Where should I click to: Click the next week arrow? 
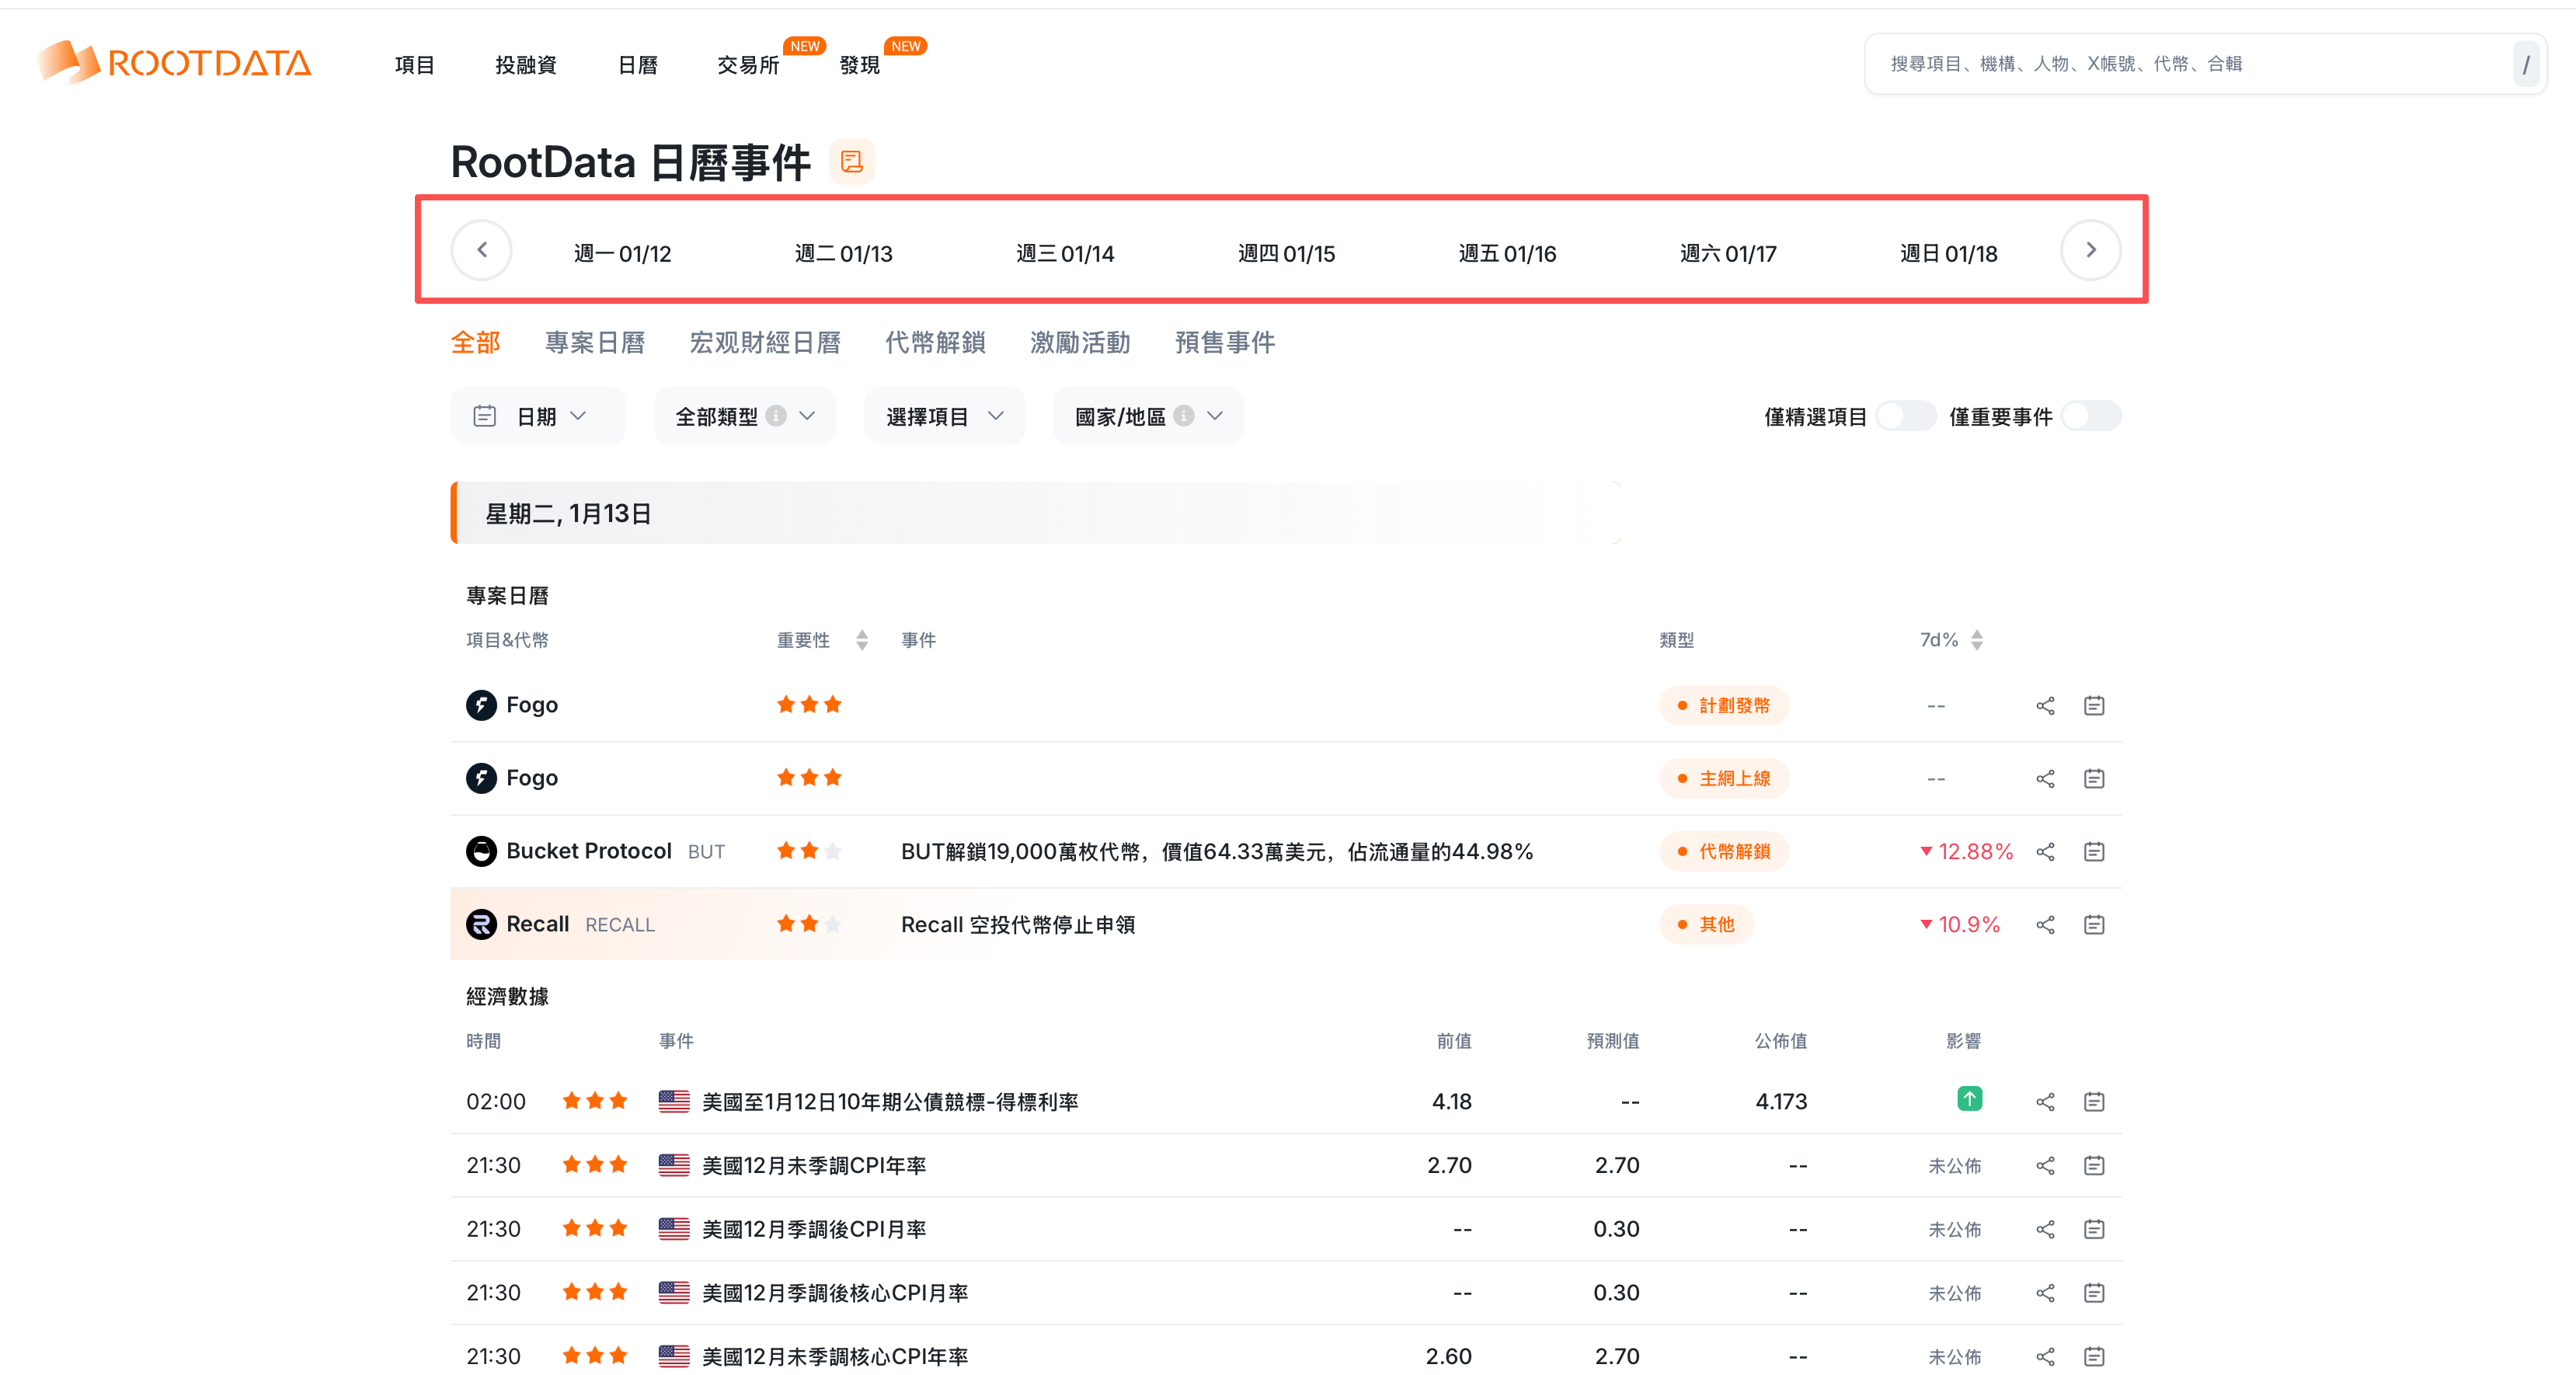pyautogui.click(x=2090, y=250)
